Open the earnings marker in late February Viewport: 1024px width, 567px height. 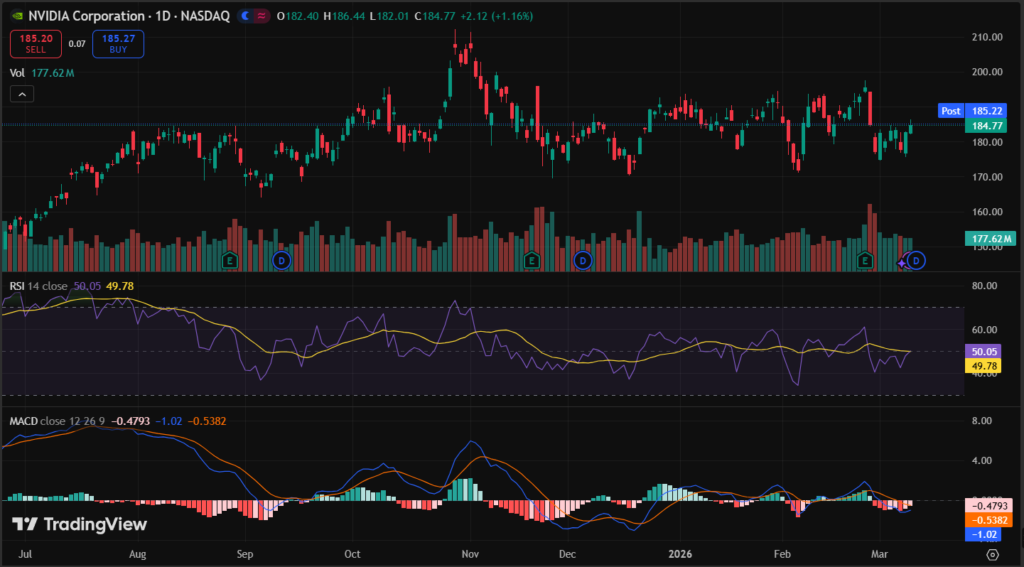(x=866, y=260)
